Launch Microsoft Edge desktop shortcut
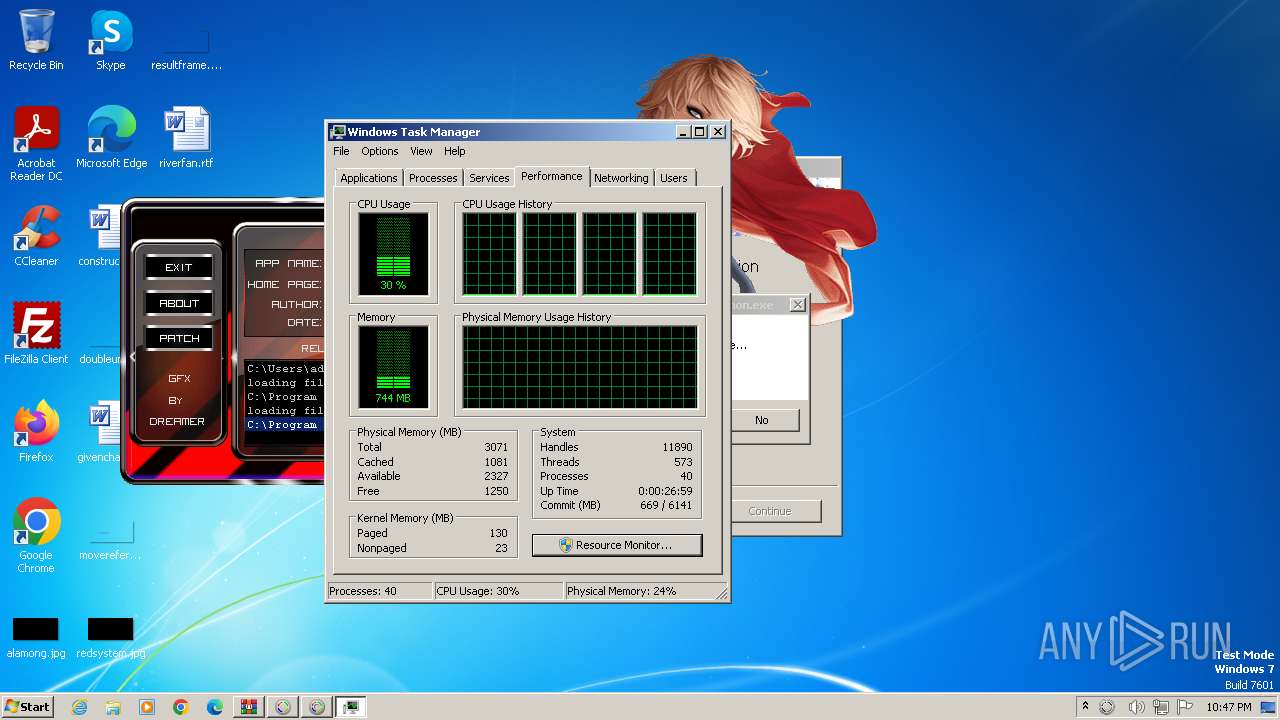This screenshot has width=1280, height=720. 111,137
